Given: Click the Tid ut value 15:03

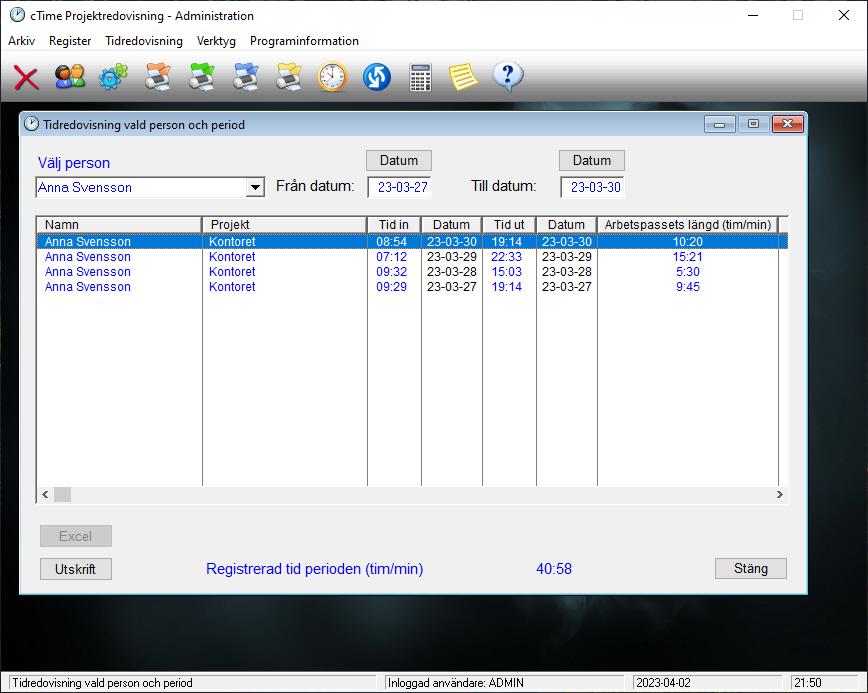Looking at the screenshot, I should point(507,272).
